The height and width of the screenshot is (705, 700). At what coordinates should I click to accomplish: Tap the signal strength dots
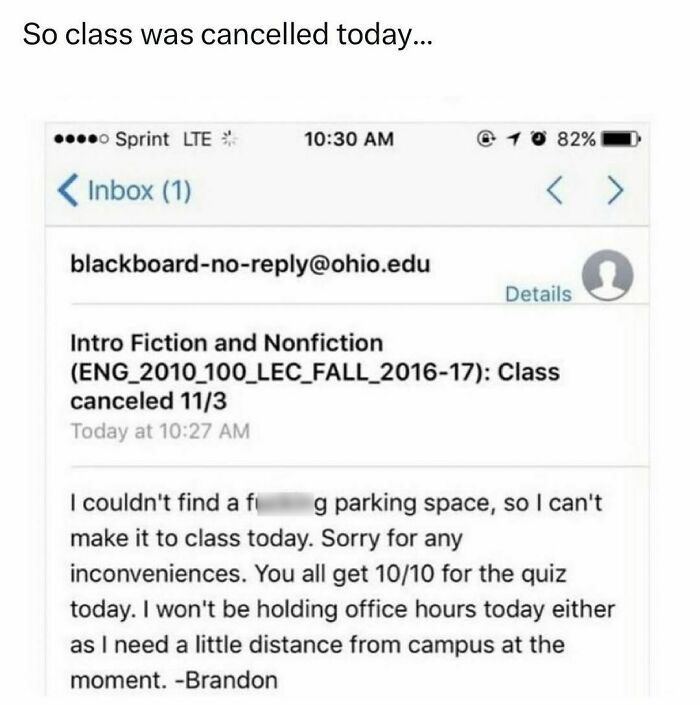click(81, 139)
